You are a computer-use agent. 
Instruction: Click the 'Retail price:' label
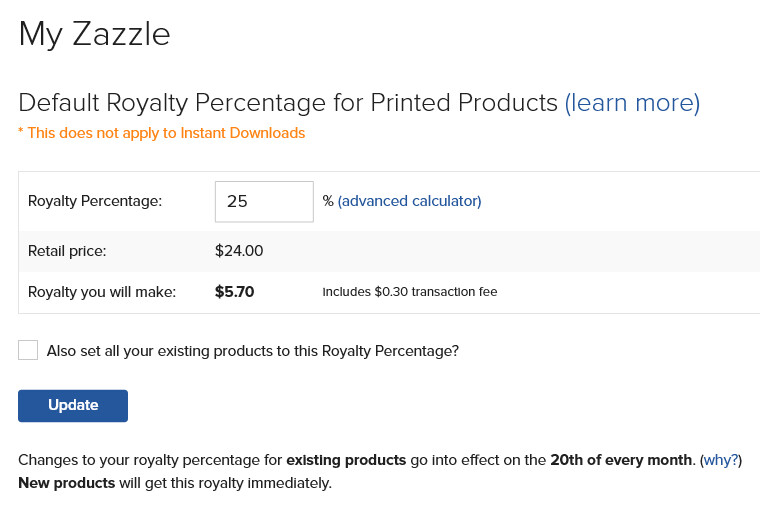(x=67, y=251)
